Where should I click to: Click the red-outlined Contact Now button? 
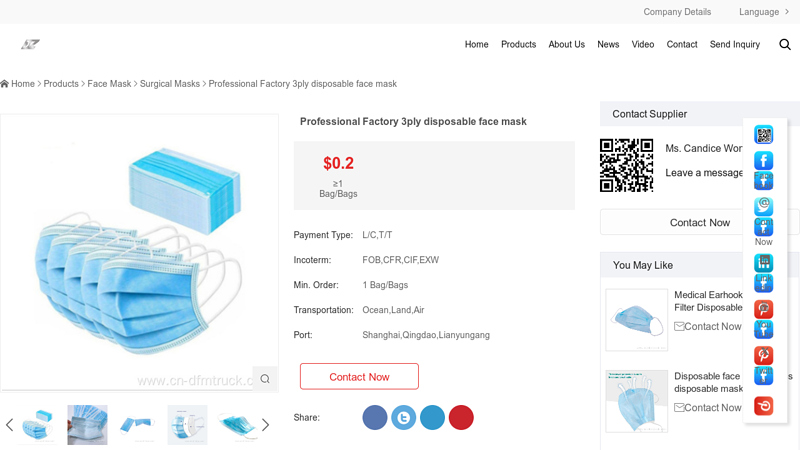click(359, 377)
